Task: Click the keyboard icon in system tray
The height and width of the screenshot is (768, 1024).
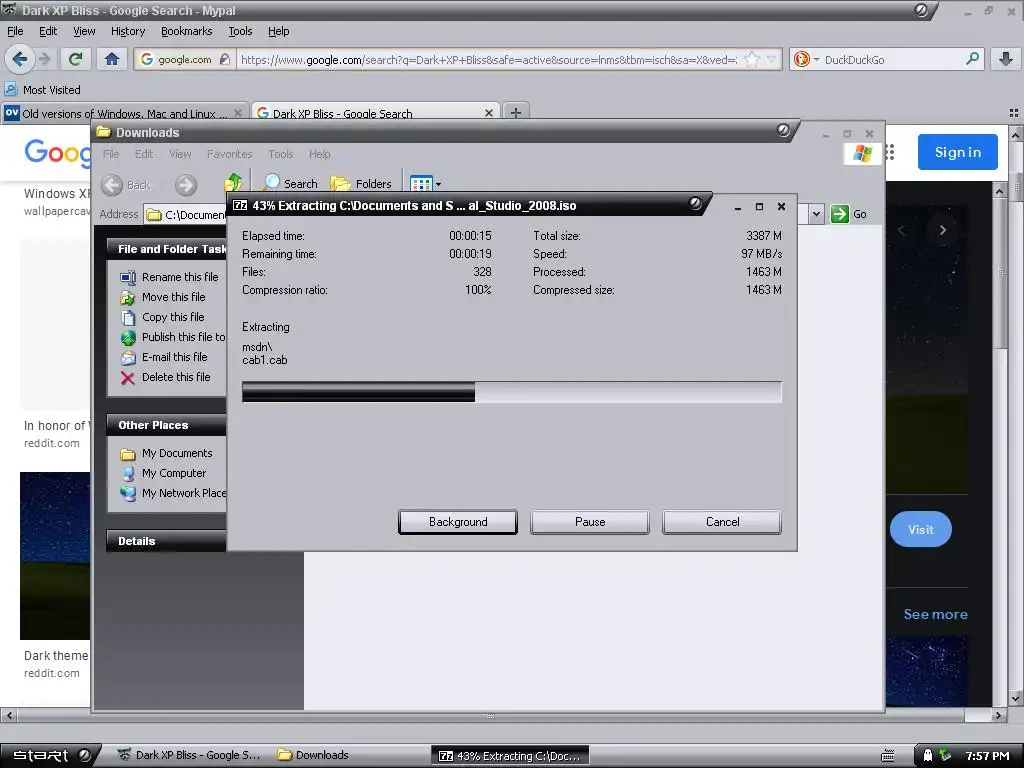Action: 888,756
